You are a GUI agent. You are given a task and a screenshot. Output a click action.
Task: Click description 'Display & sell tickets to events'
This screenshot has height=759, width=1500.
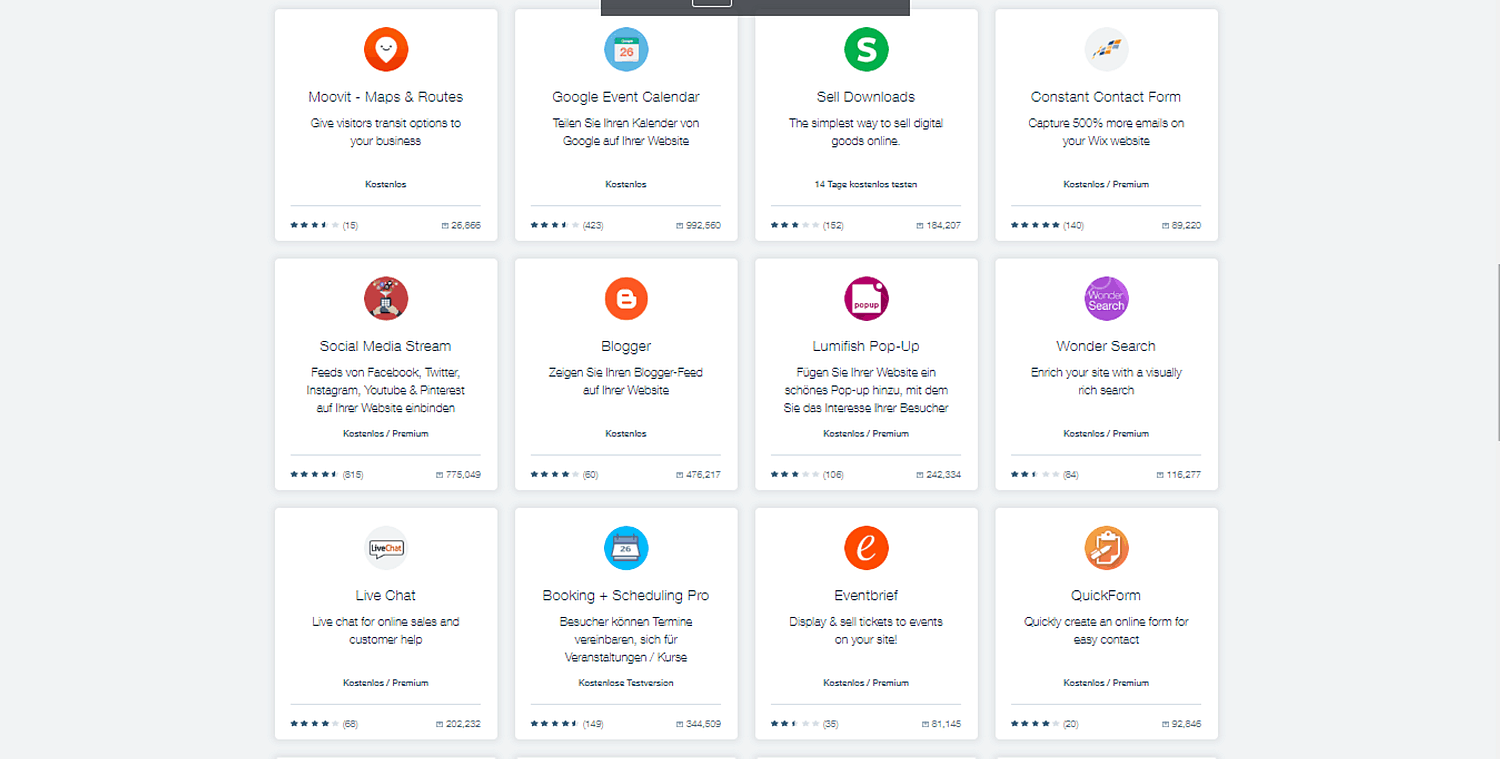coord(866,630)
